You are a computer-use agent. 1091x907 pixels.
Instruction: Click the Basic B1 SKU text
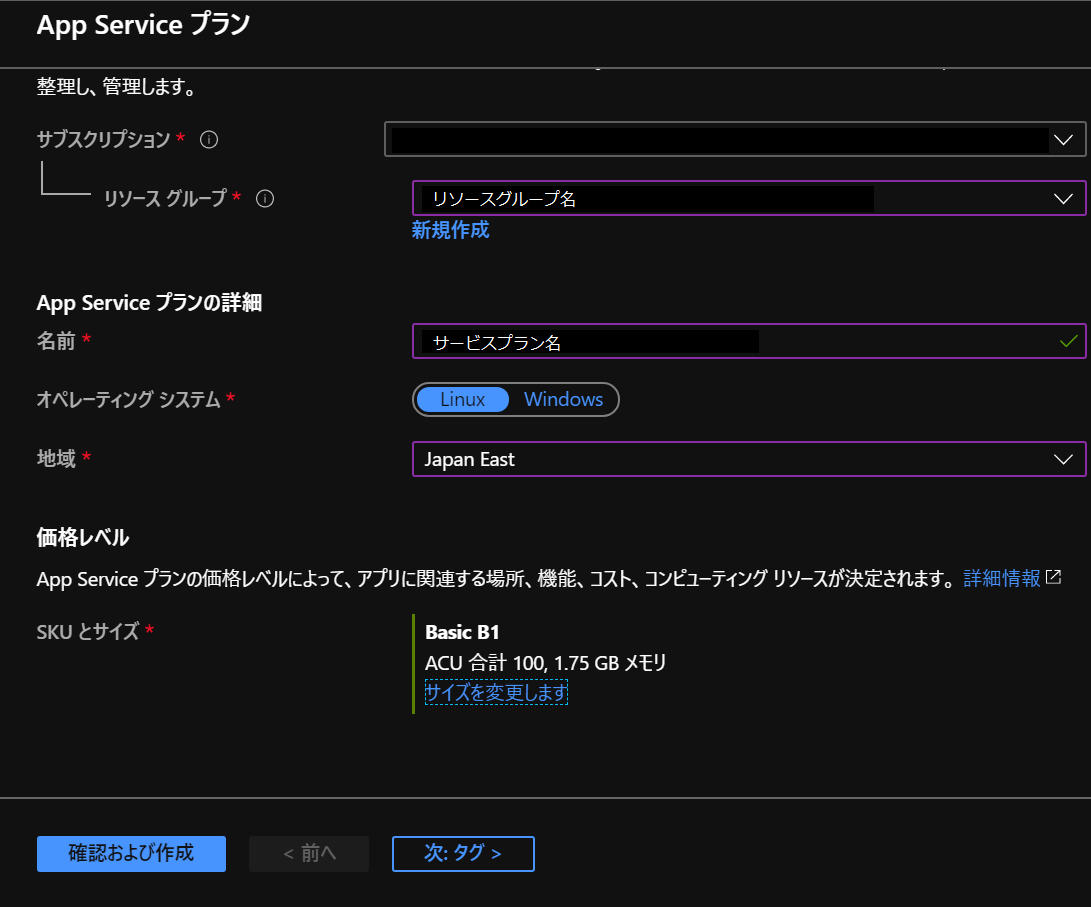click(x=462, y=632)
